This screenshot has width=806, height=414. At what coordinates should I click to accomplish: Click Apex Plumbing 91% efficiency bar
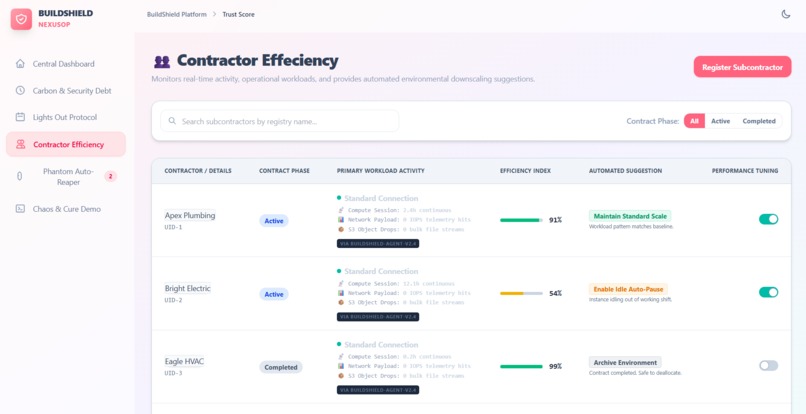(x=521, y=220)
